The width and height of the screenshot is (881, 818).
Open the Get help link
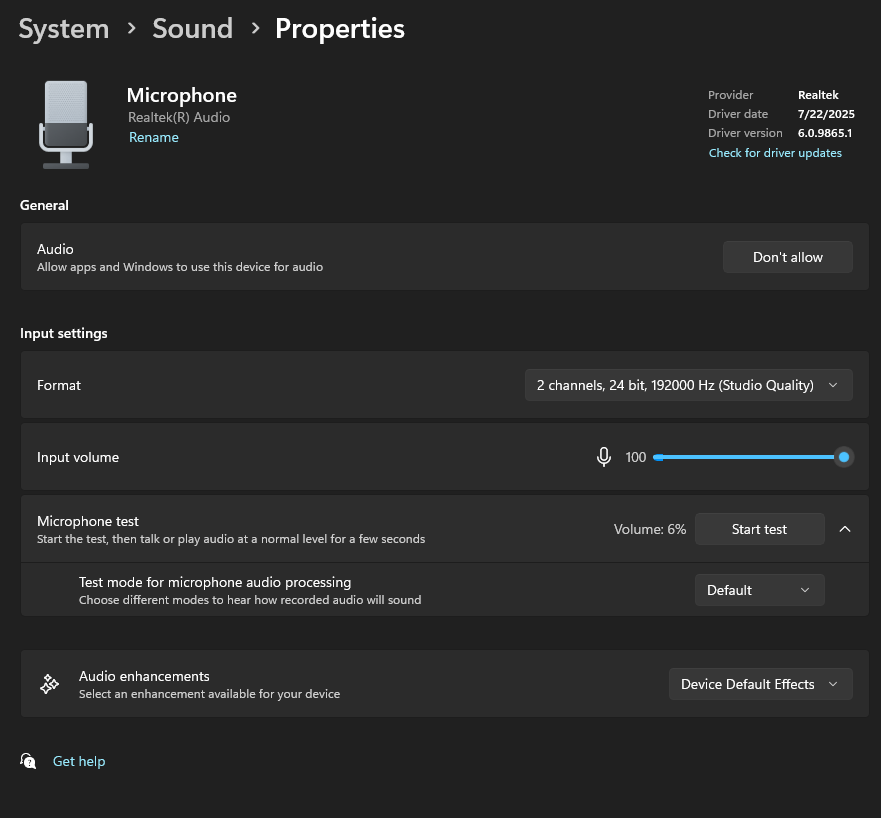click(x=79, y=761)
